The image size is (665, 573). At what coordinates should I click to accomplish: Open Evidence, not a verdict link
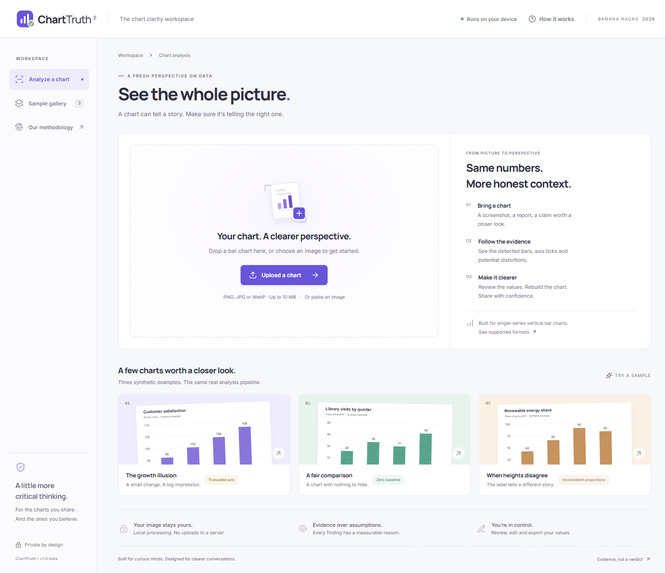pyautogui.click(x=623, y=559)
